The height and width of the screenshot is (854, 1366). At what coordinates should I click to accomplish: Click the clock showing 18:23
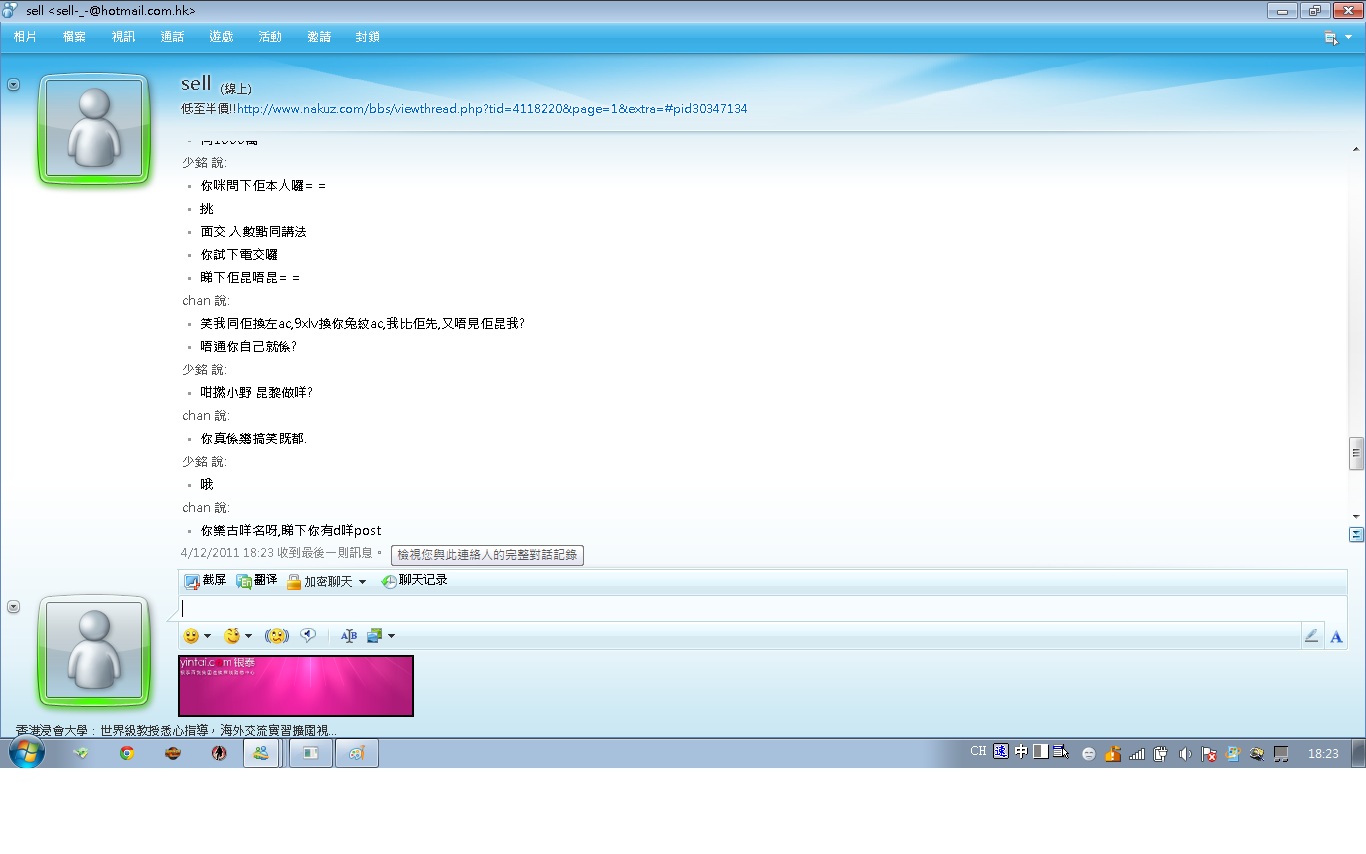[x=1323, y=754]
